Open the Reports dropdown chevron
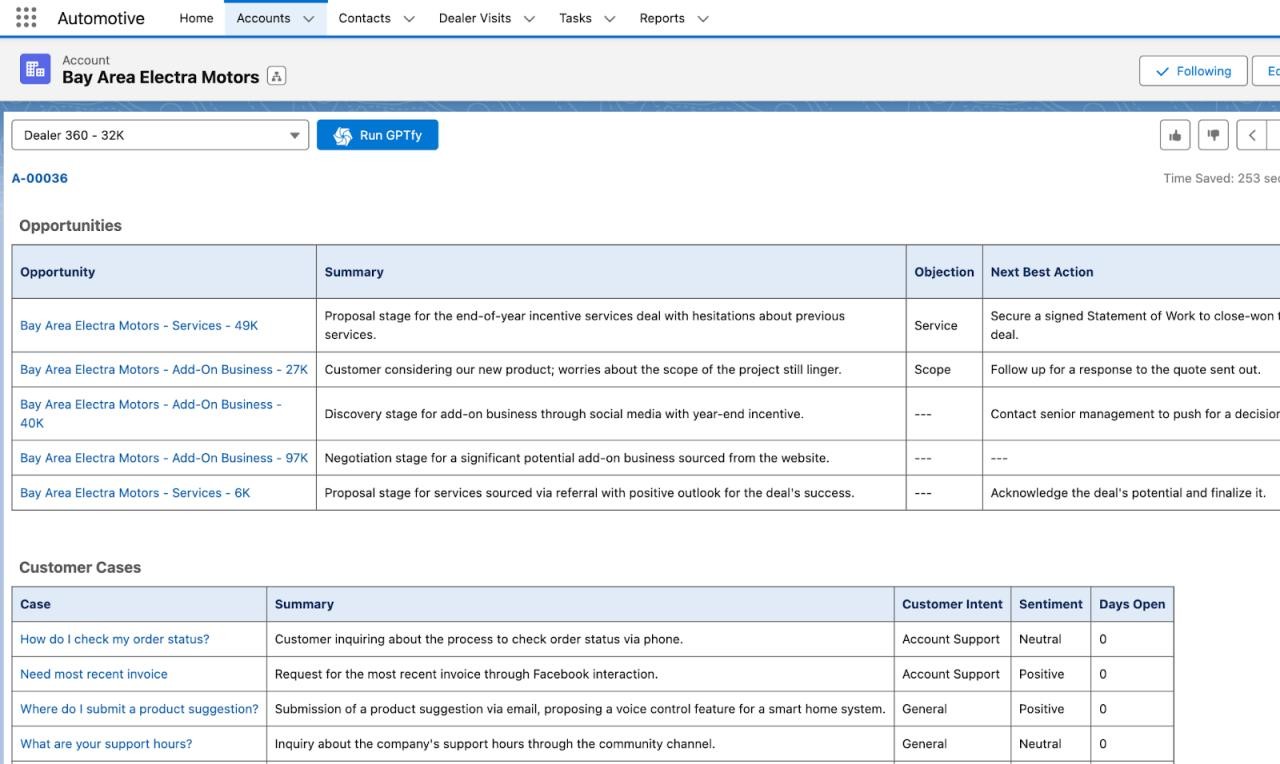The image size is (1280, 764). click(703, 18)
